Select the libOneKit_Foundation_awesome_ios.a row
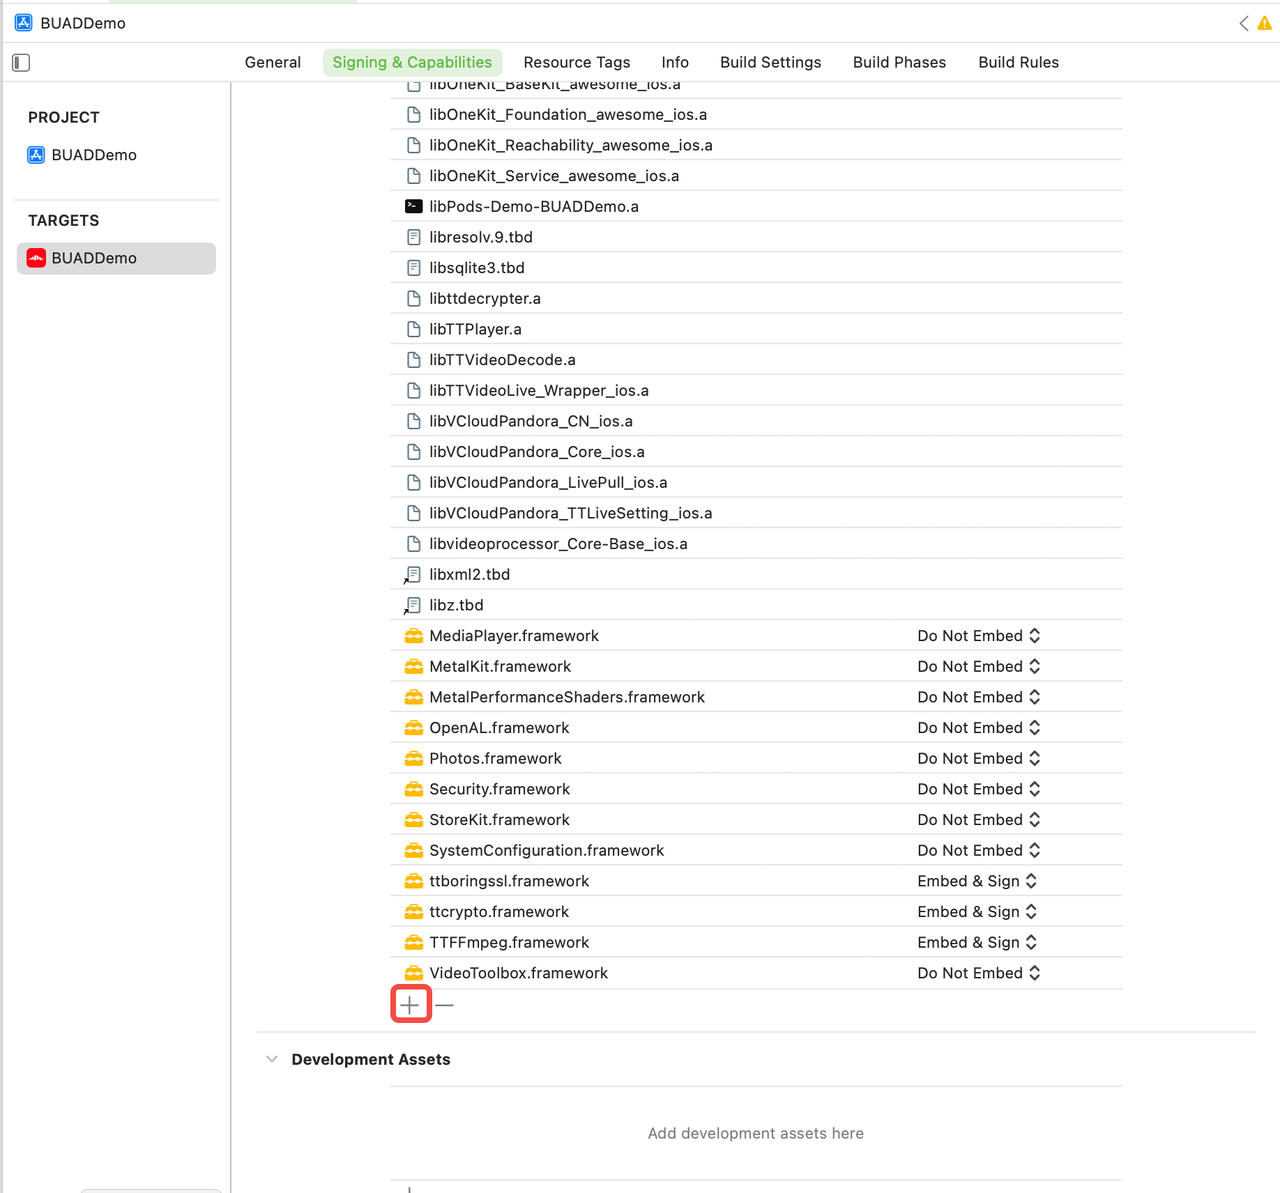Screen dimensions: 1280x1193 (756, 114)
